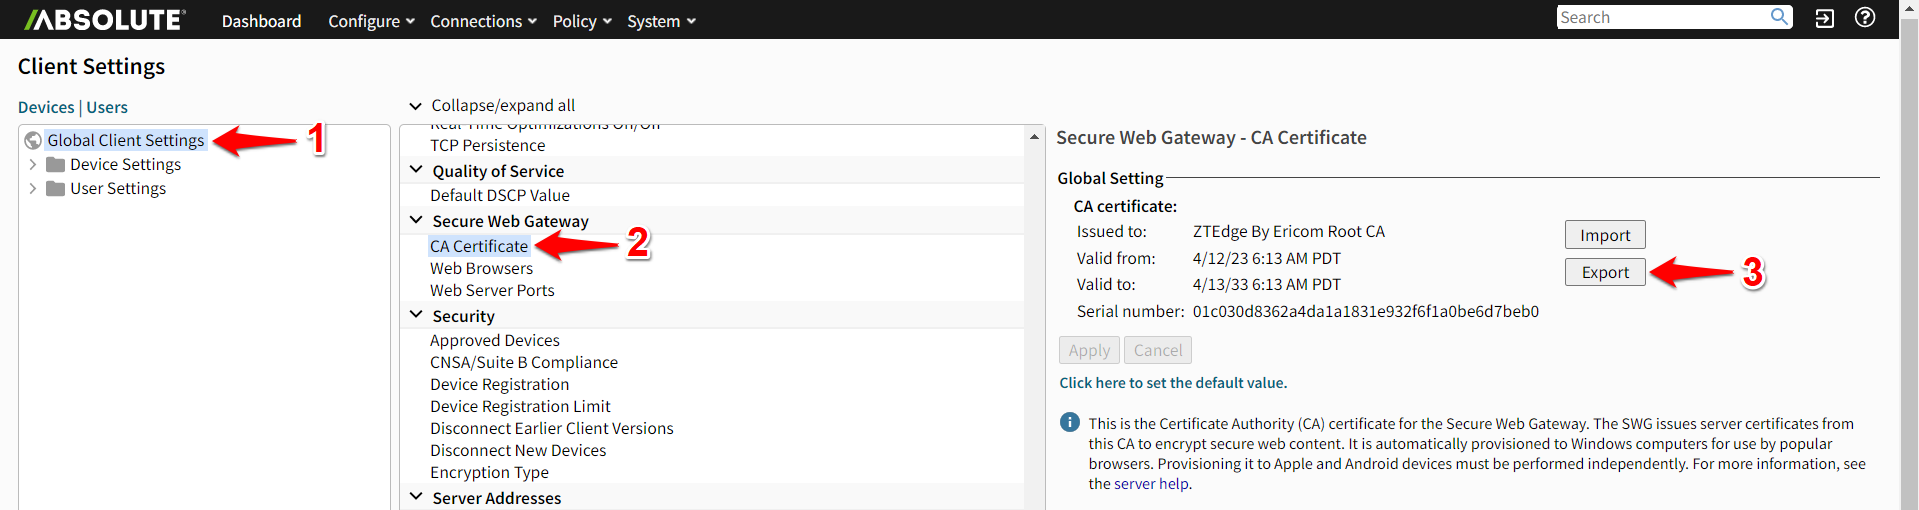This screenshot has height=510, width=1919.
Task: Go to the Dashboard page
Action: click(x=261, y=21)
